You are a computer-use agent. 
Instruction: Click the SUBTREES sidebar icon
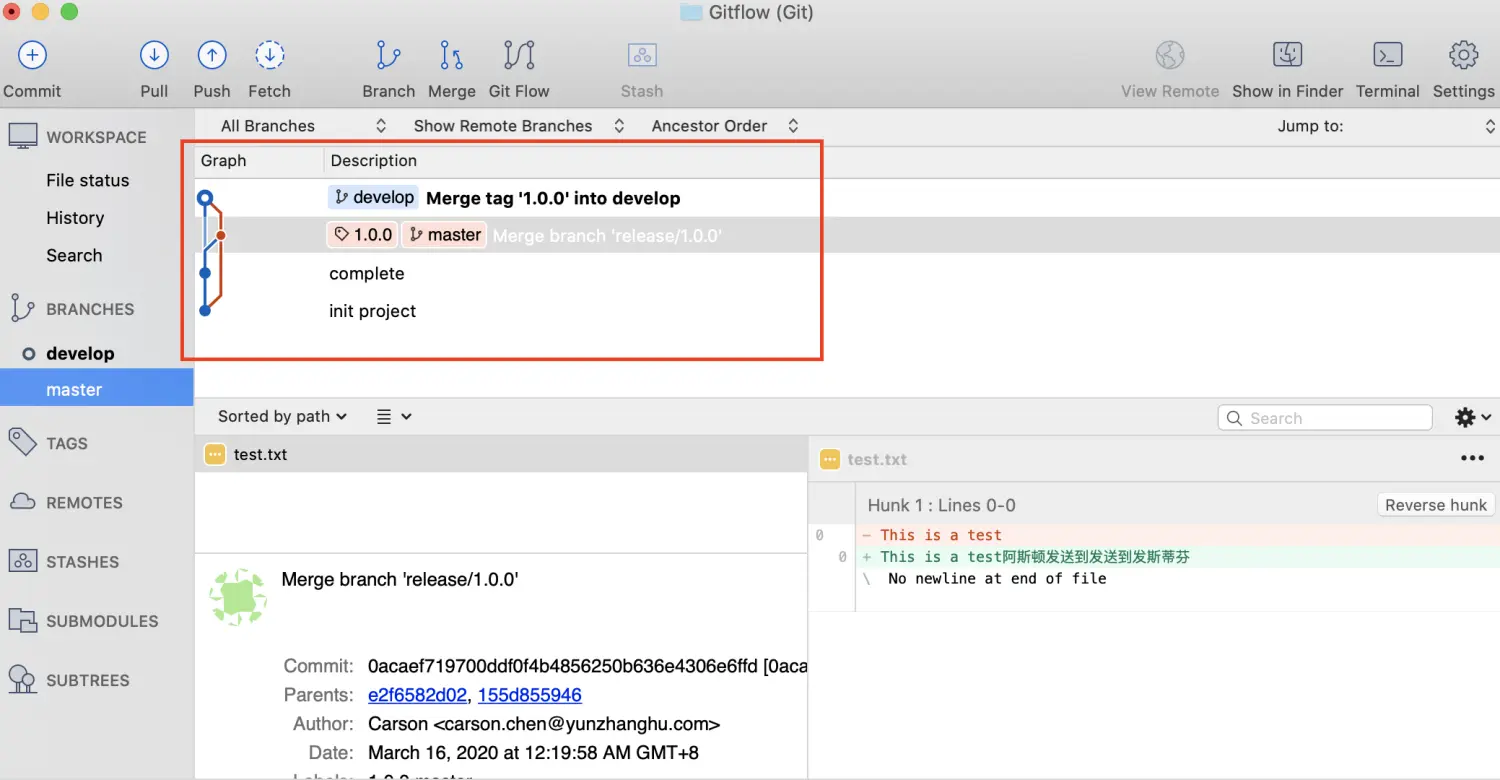[23, 679]
